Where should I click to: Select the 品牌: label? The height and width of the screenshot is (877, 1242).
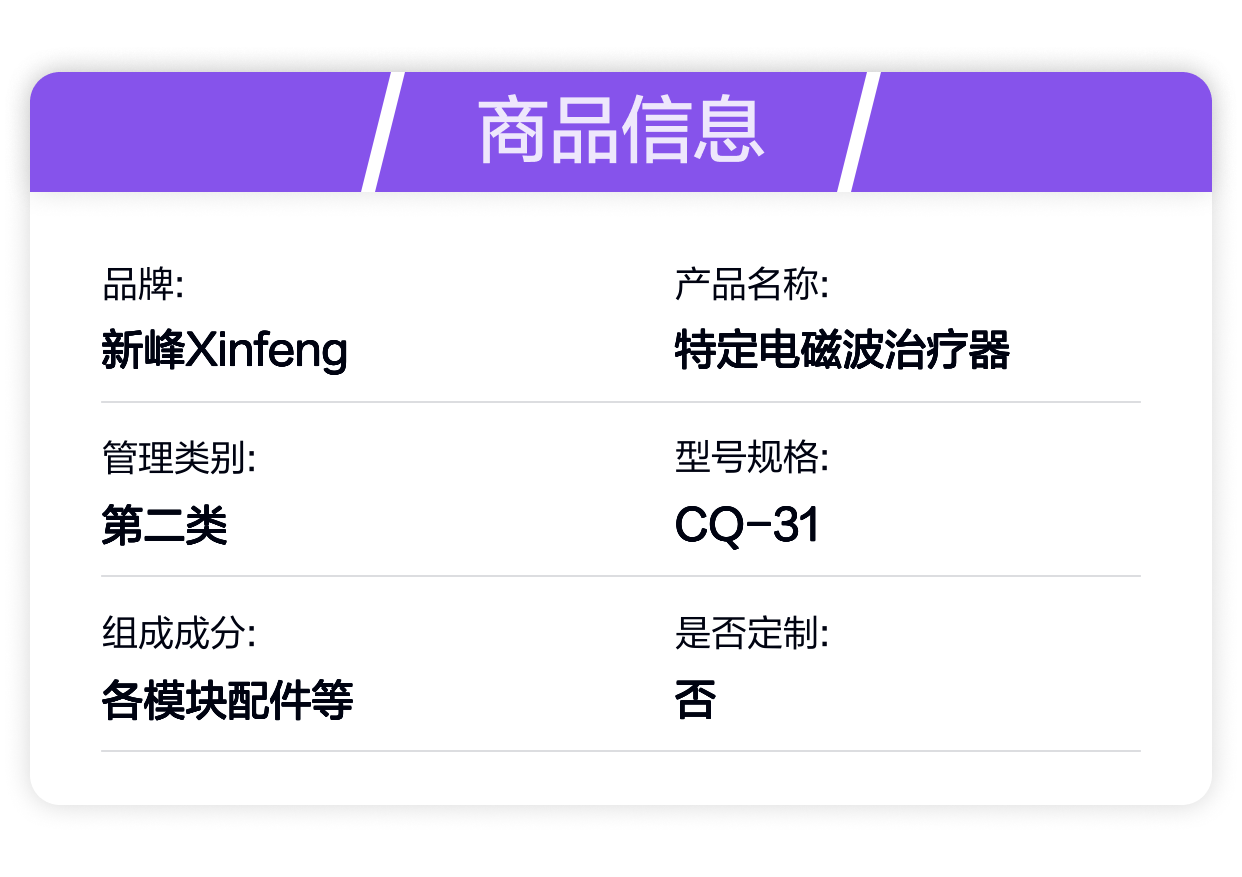pos(143,286)
